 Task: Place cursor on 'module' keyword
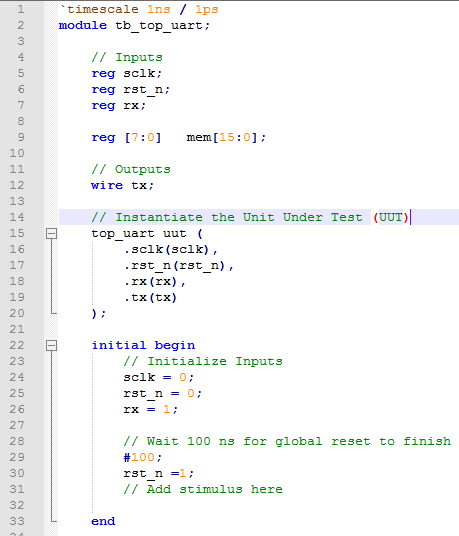83,25
